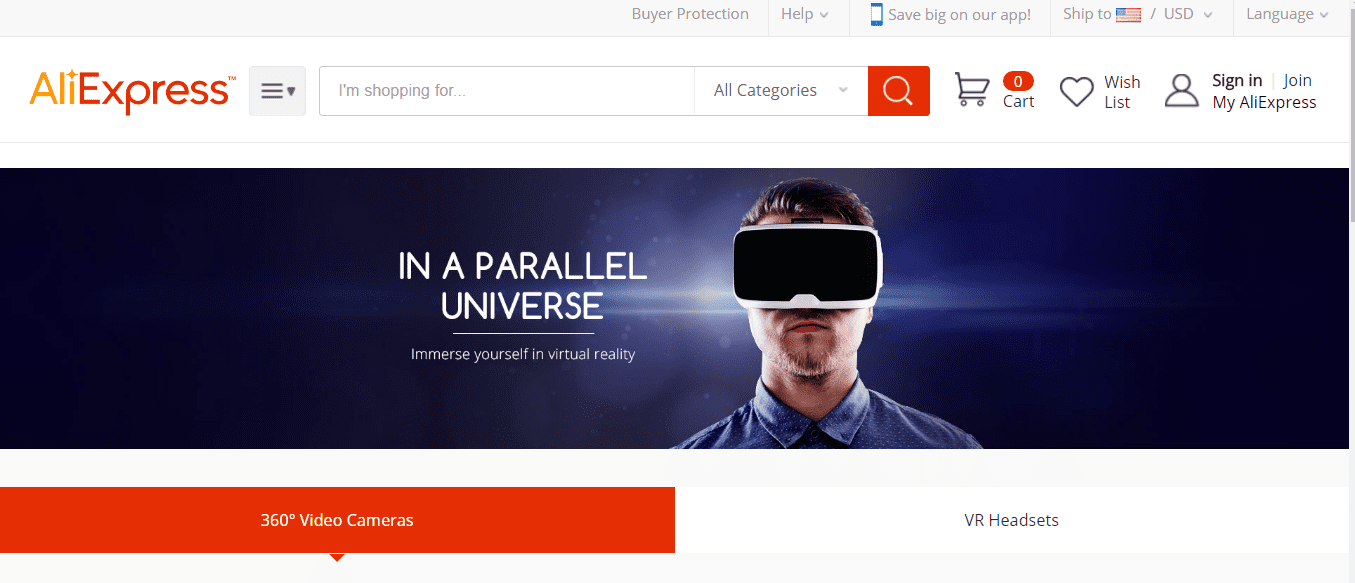Open the shopping cart icon
The height and width of the screenshot is (583, 1355).
[x=972, y=90]
